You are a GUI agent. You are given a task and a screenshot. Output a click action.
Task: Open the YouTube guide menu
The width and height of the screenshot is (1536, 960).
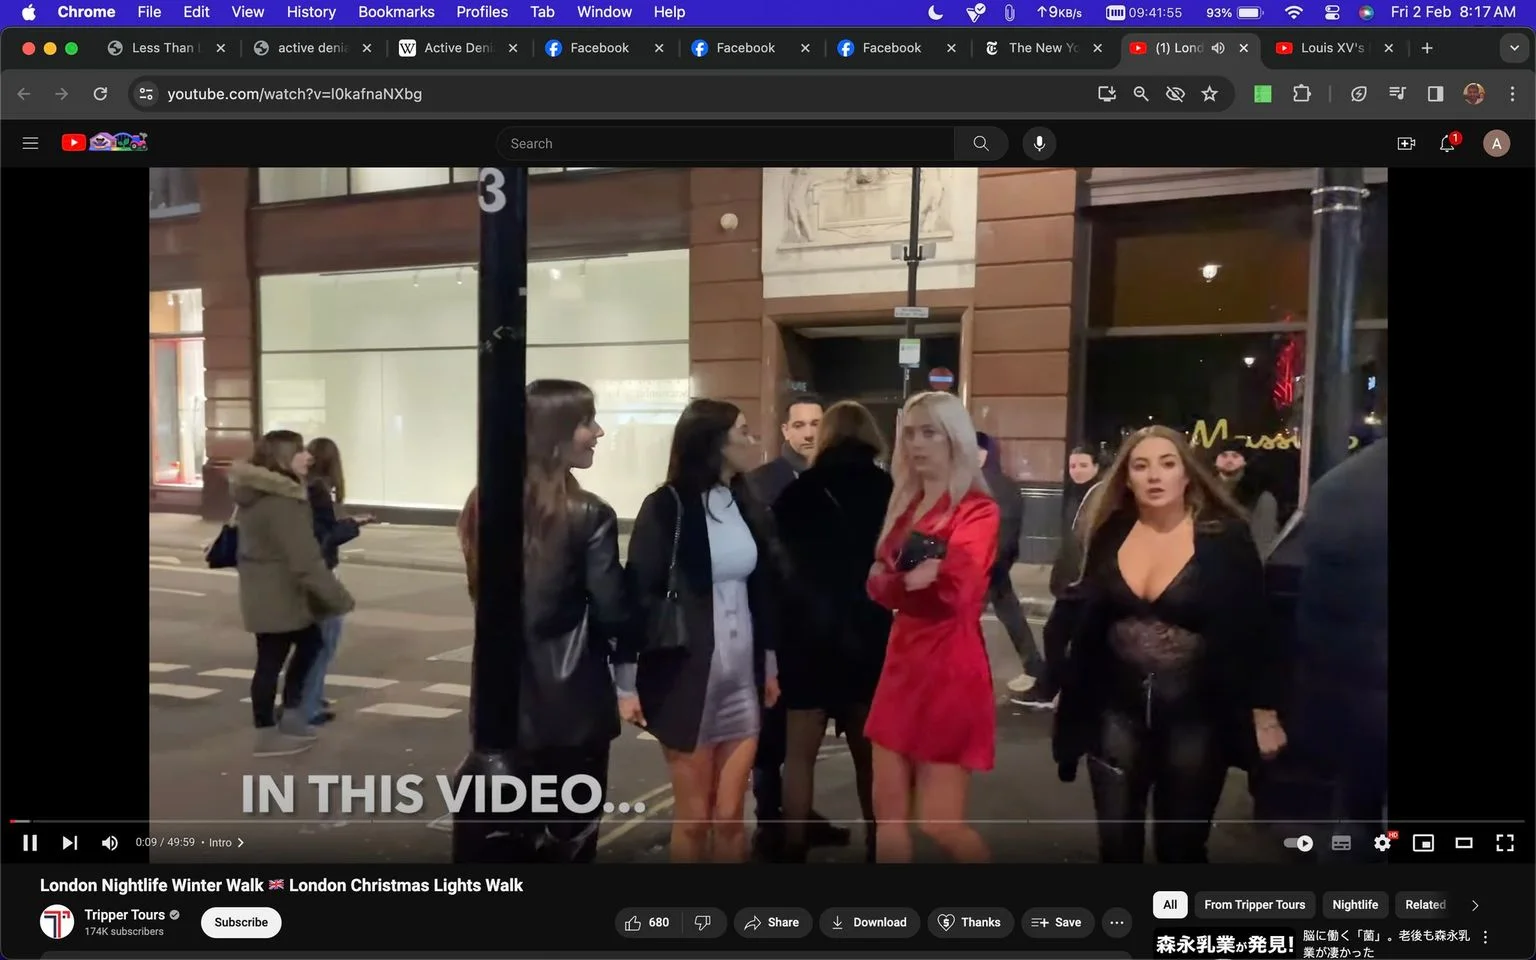point(30,143)
